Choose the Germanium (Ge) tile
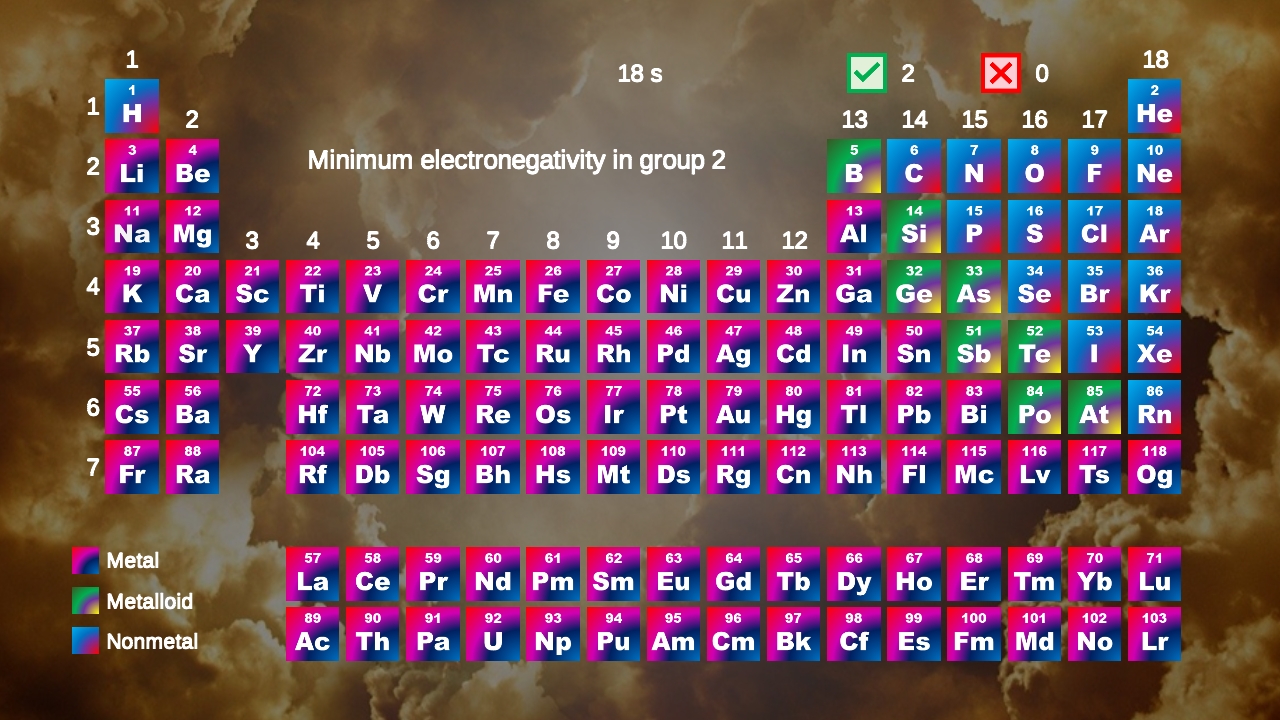The image size is (1280, 720). click(x=914, y=287)
